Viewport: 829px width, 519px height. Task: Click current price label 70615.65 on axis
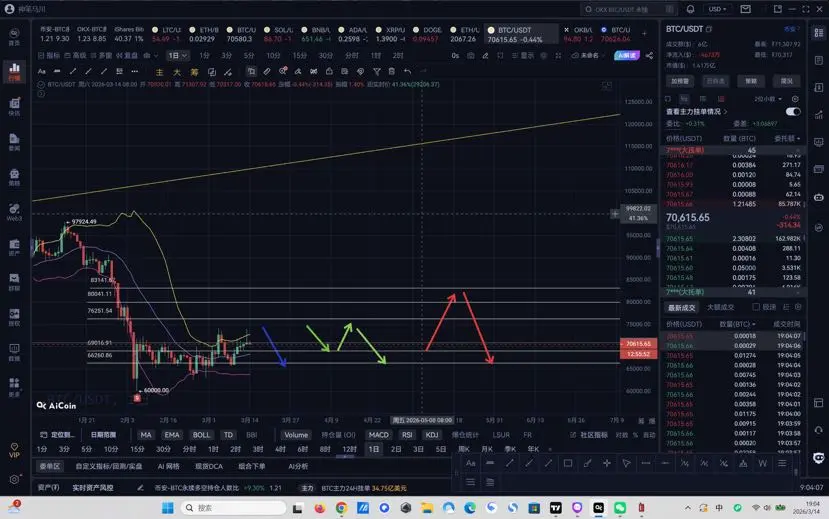(638, 344)
